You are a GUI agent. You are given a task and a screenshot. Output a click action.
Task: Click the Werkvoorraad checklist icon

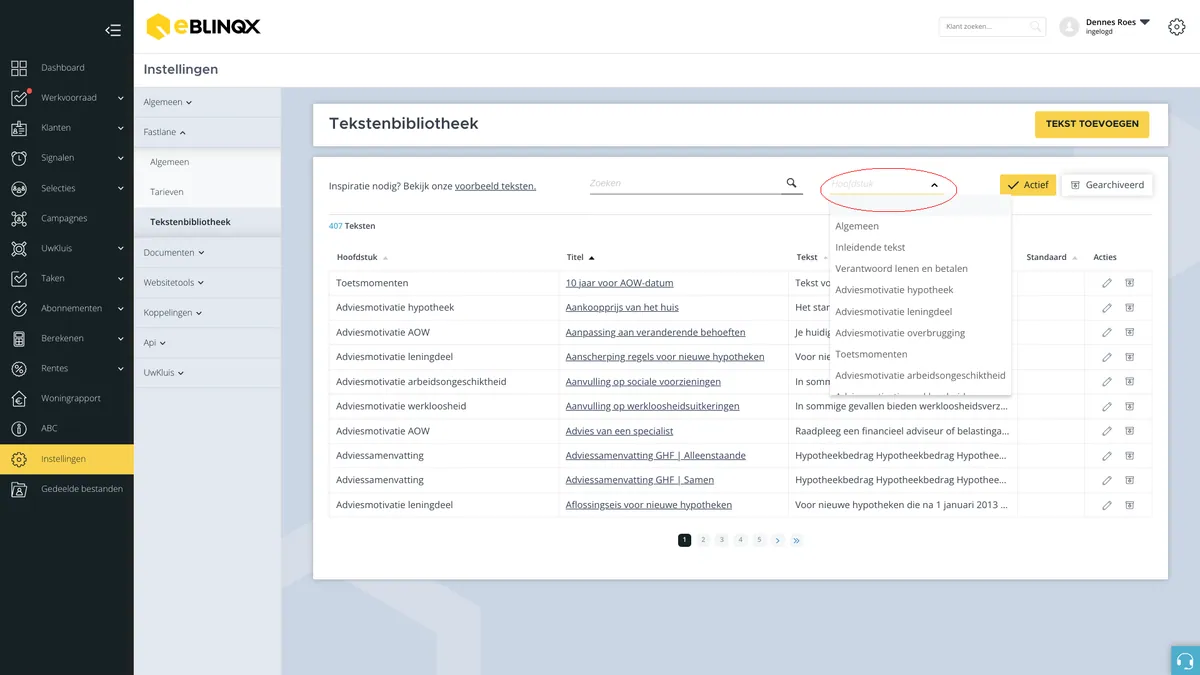pyautogui.click(x=19, y=98)
